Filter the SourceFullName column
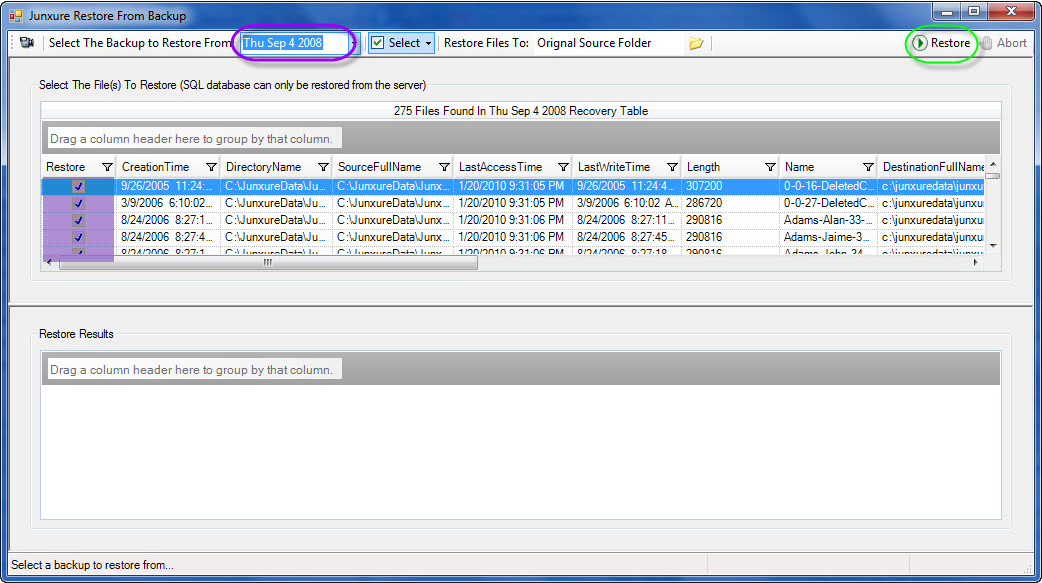Image resolution: width=1042 pixels, height=583 pixels. [444, 167]
